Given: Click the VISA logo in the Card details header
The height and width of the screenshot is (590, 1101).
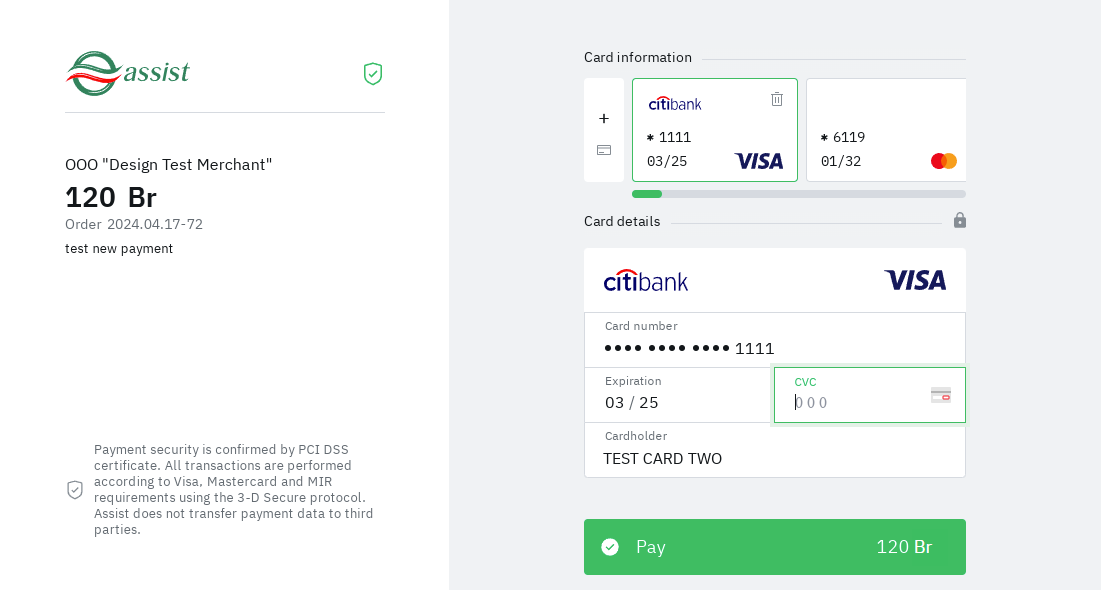Looking at the screenshot, I should tap(915, 280).
